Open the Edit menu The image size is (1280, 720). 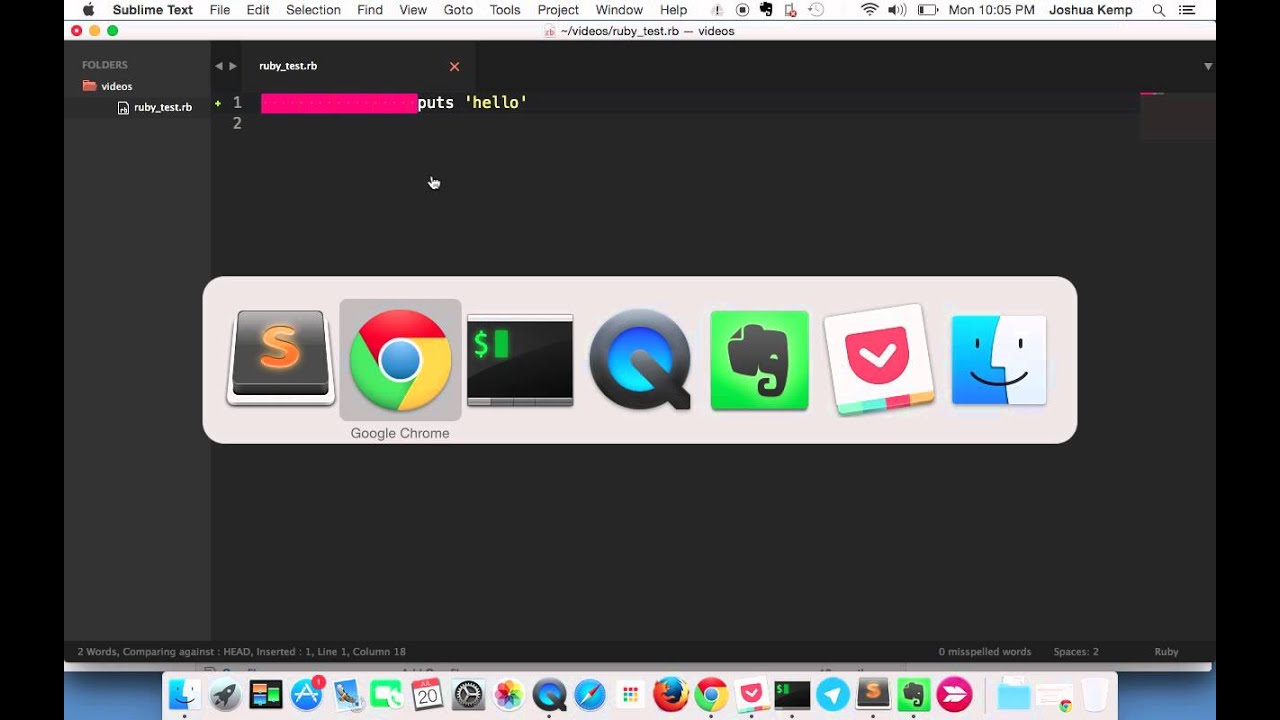tap(258, 10)
